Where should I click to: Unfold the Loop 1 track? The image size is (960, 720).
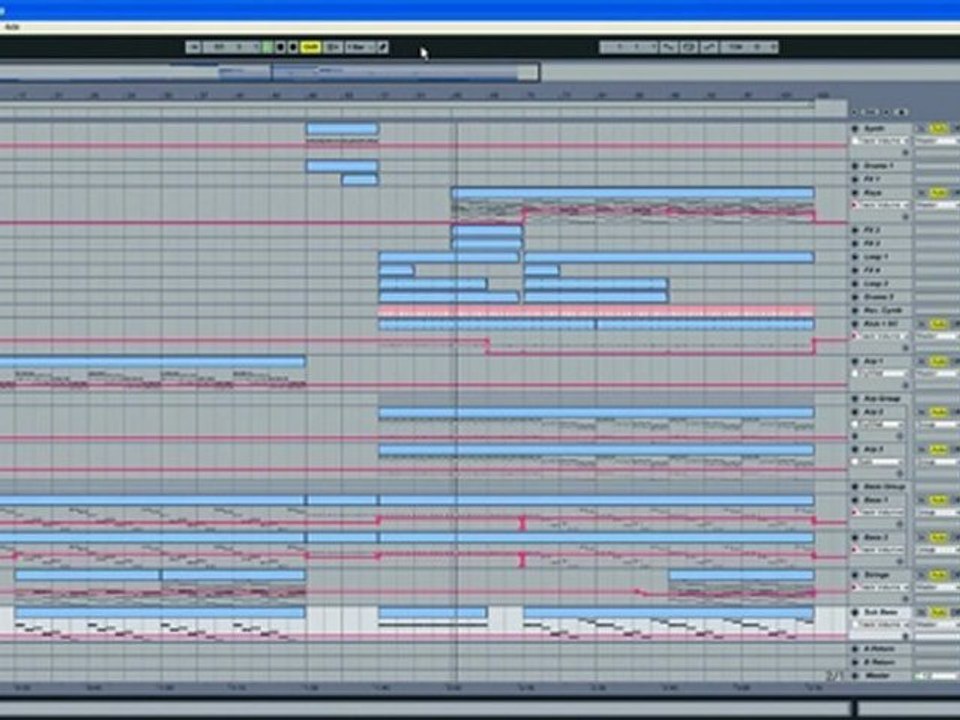(855, 257)
